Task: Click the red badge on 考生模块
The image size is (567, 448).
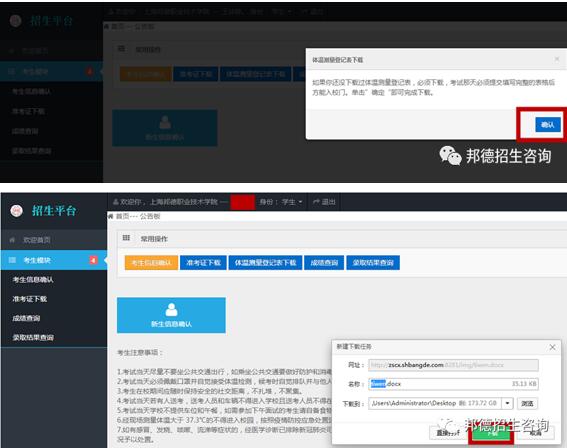Action: click(x=93, y=260)
